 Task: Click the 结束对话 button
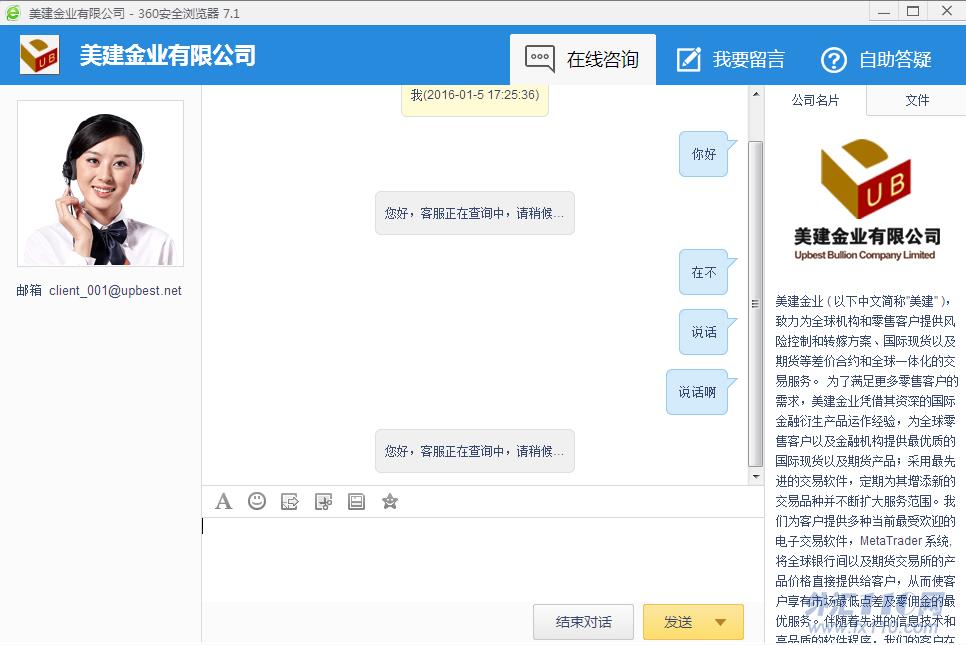pyautogui.click(x=583, y=622)
